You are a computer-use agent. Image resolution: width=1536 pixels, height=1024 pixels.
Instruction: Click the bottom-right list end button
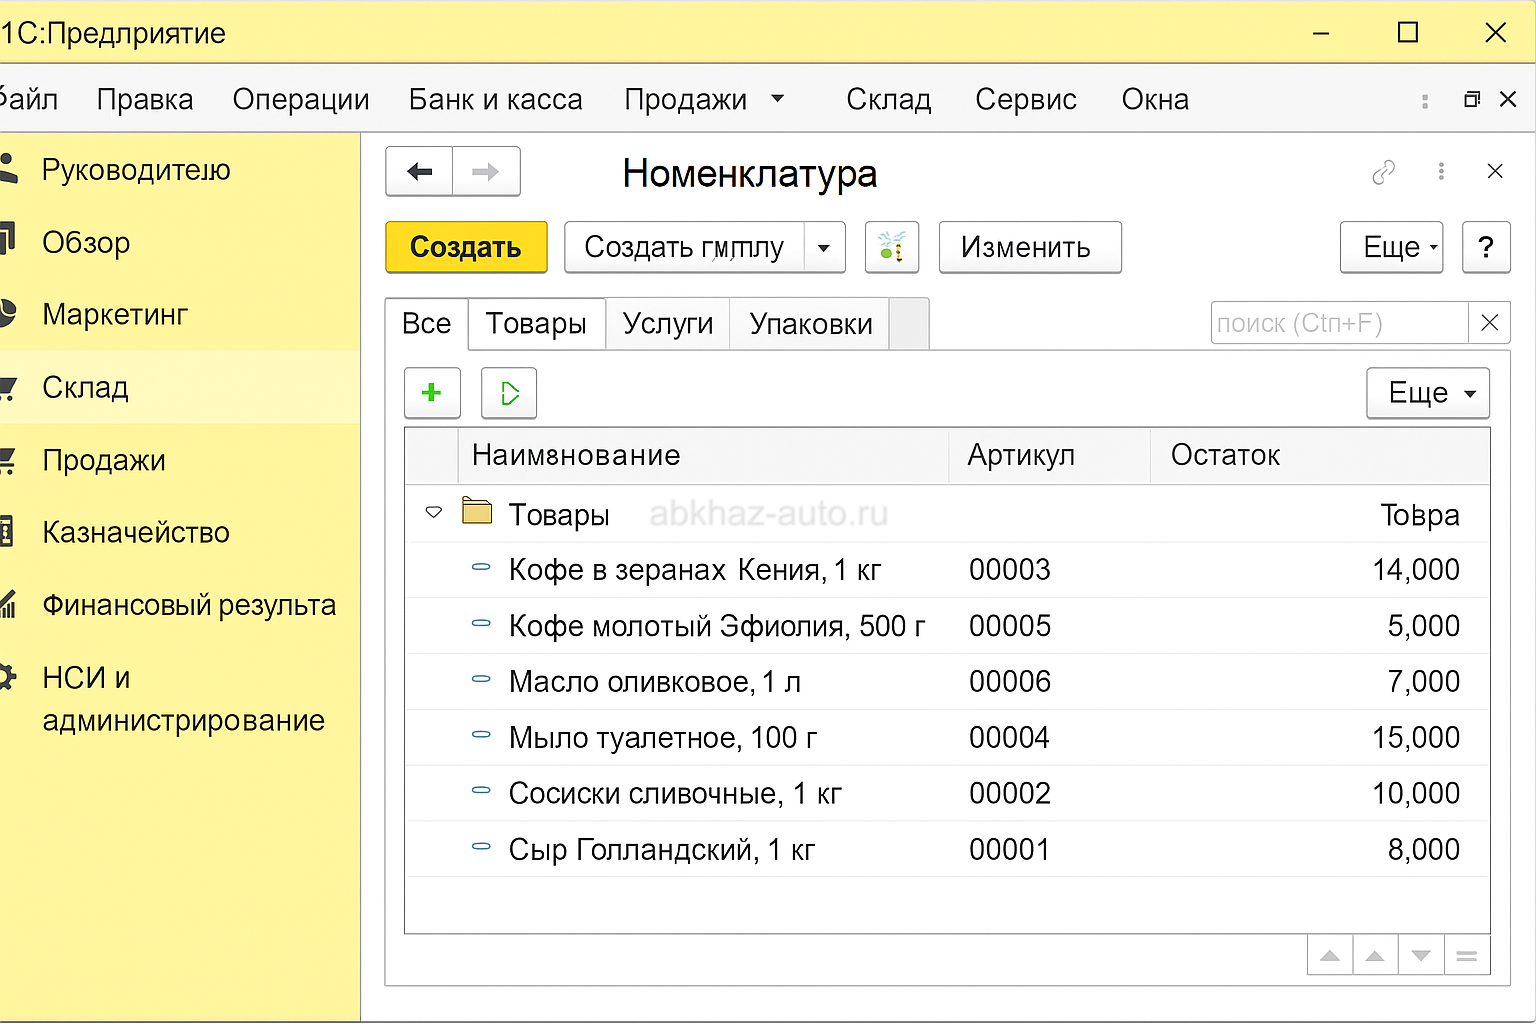1467,956
